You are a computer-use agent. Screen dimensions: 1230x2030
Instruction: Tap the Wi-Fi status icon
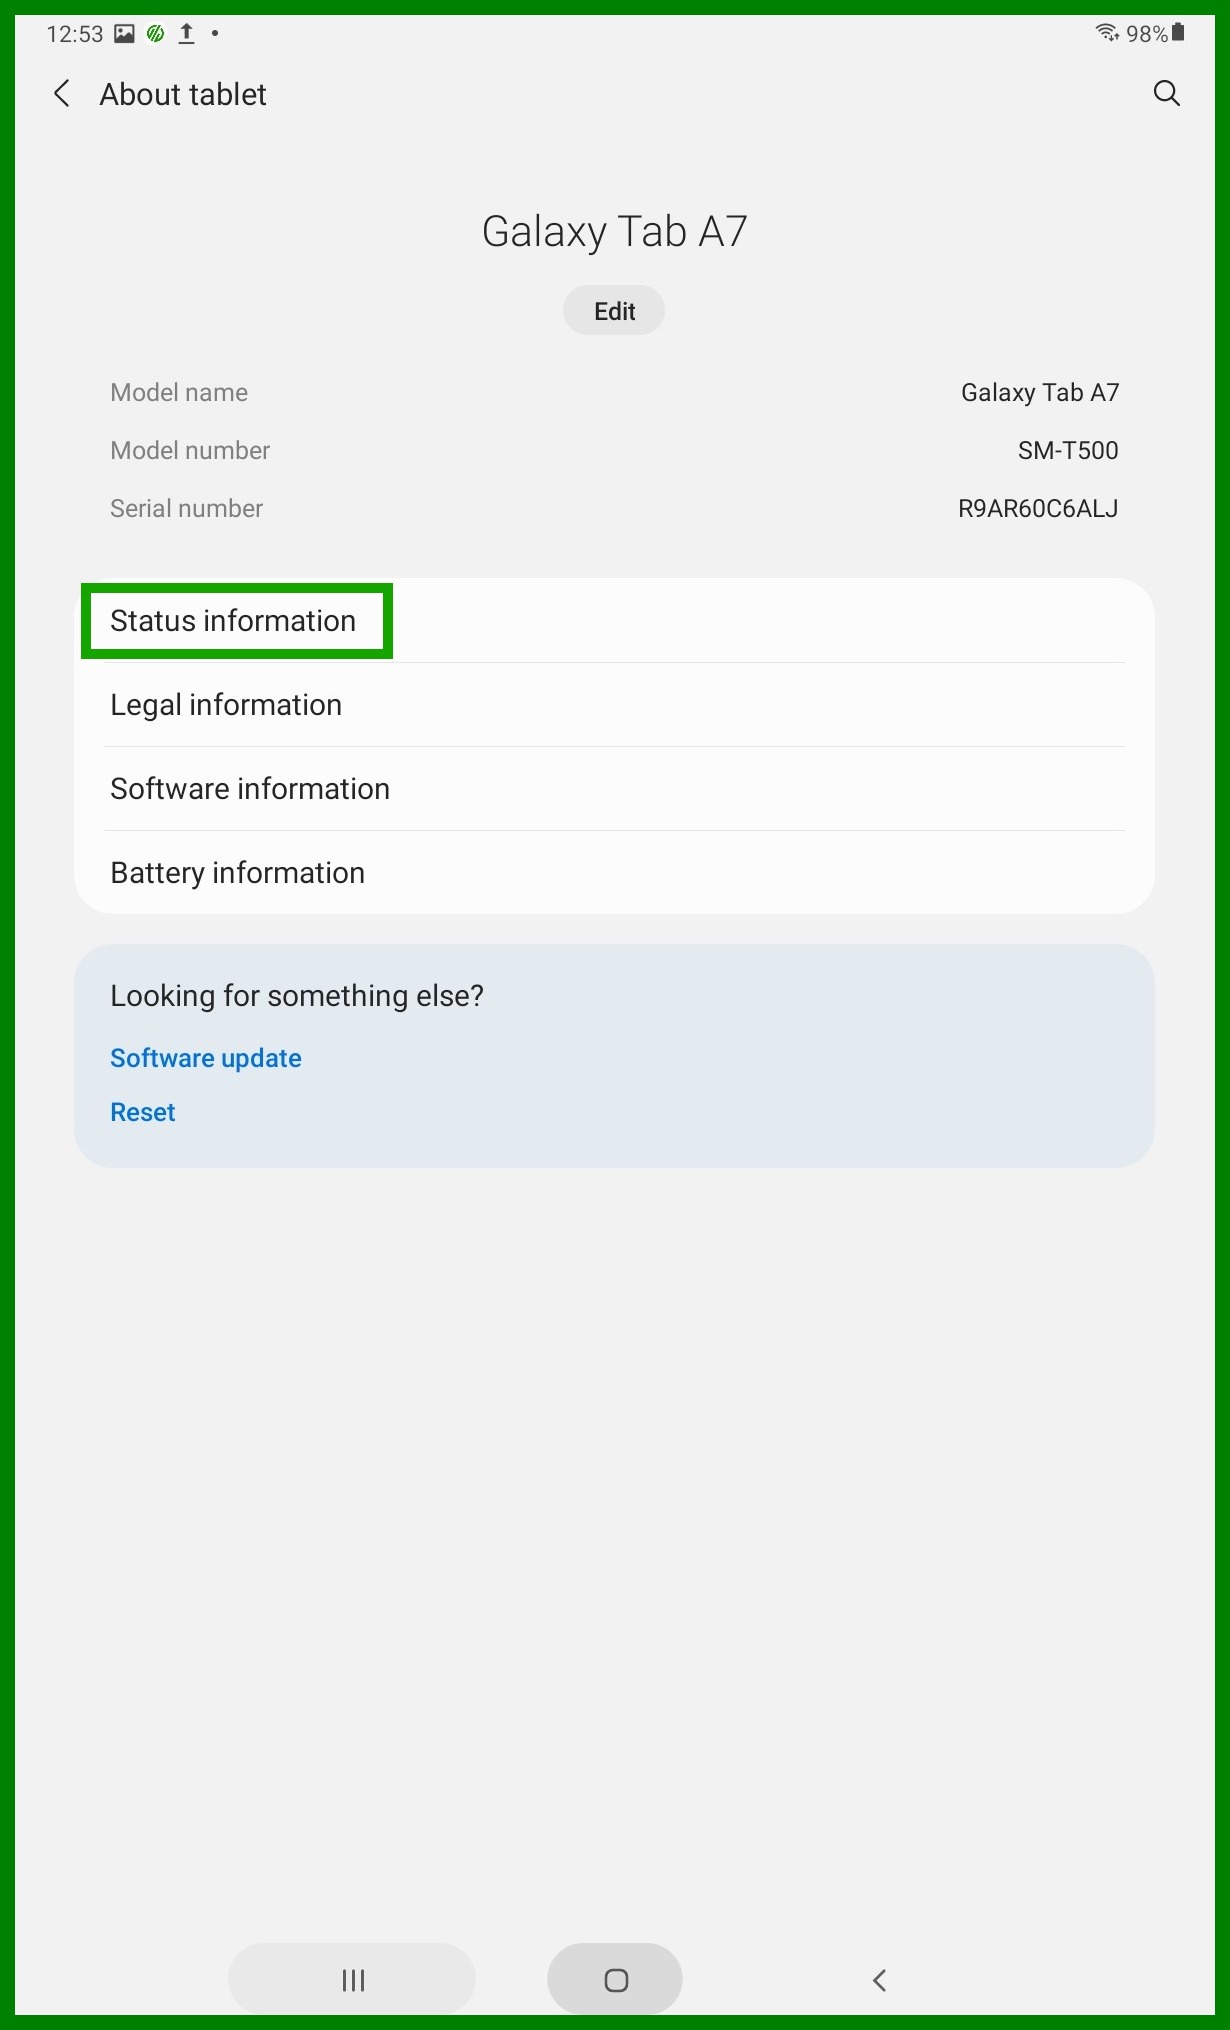pos(1107,33)
